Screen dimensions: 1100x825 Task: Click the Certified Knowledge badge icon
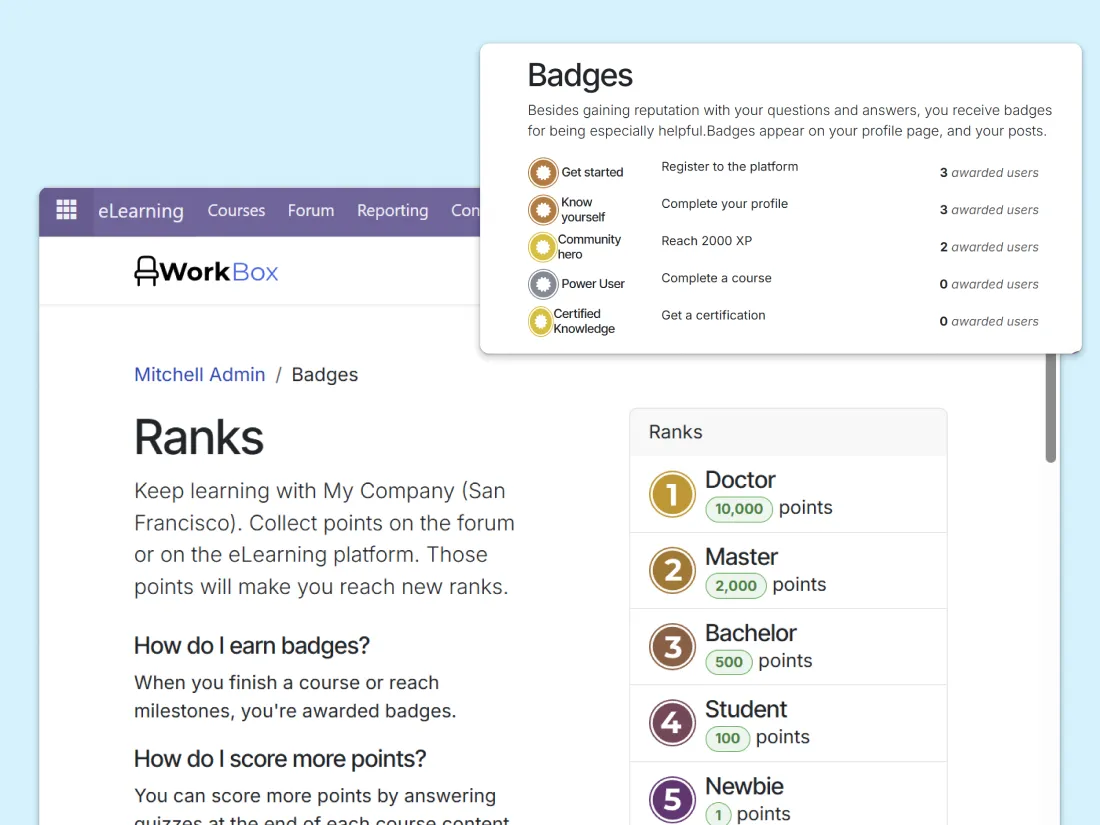pyautogui.click(x=541, y=321)
